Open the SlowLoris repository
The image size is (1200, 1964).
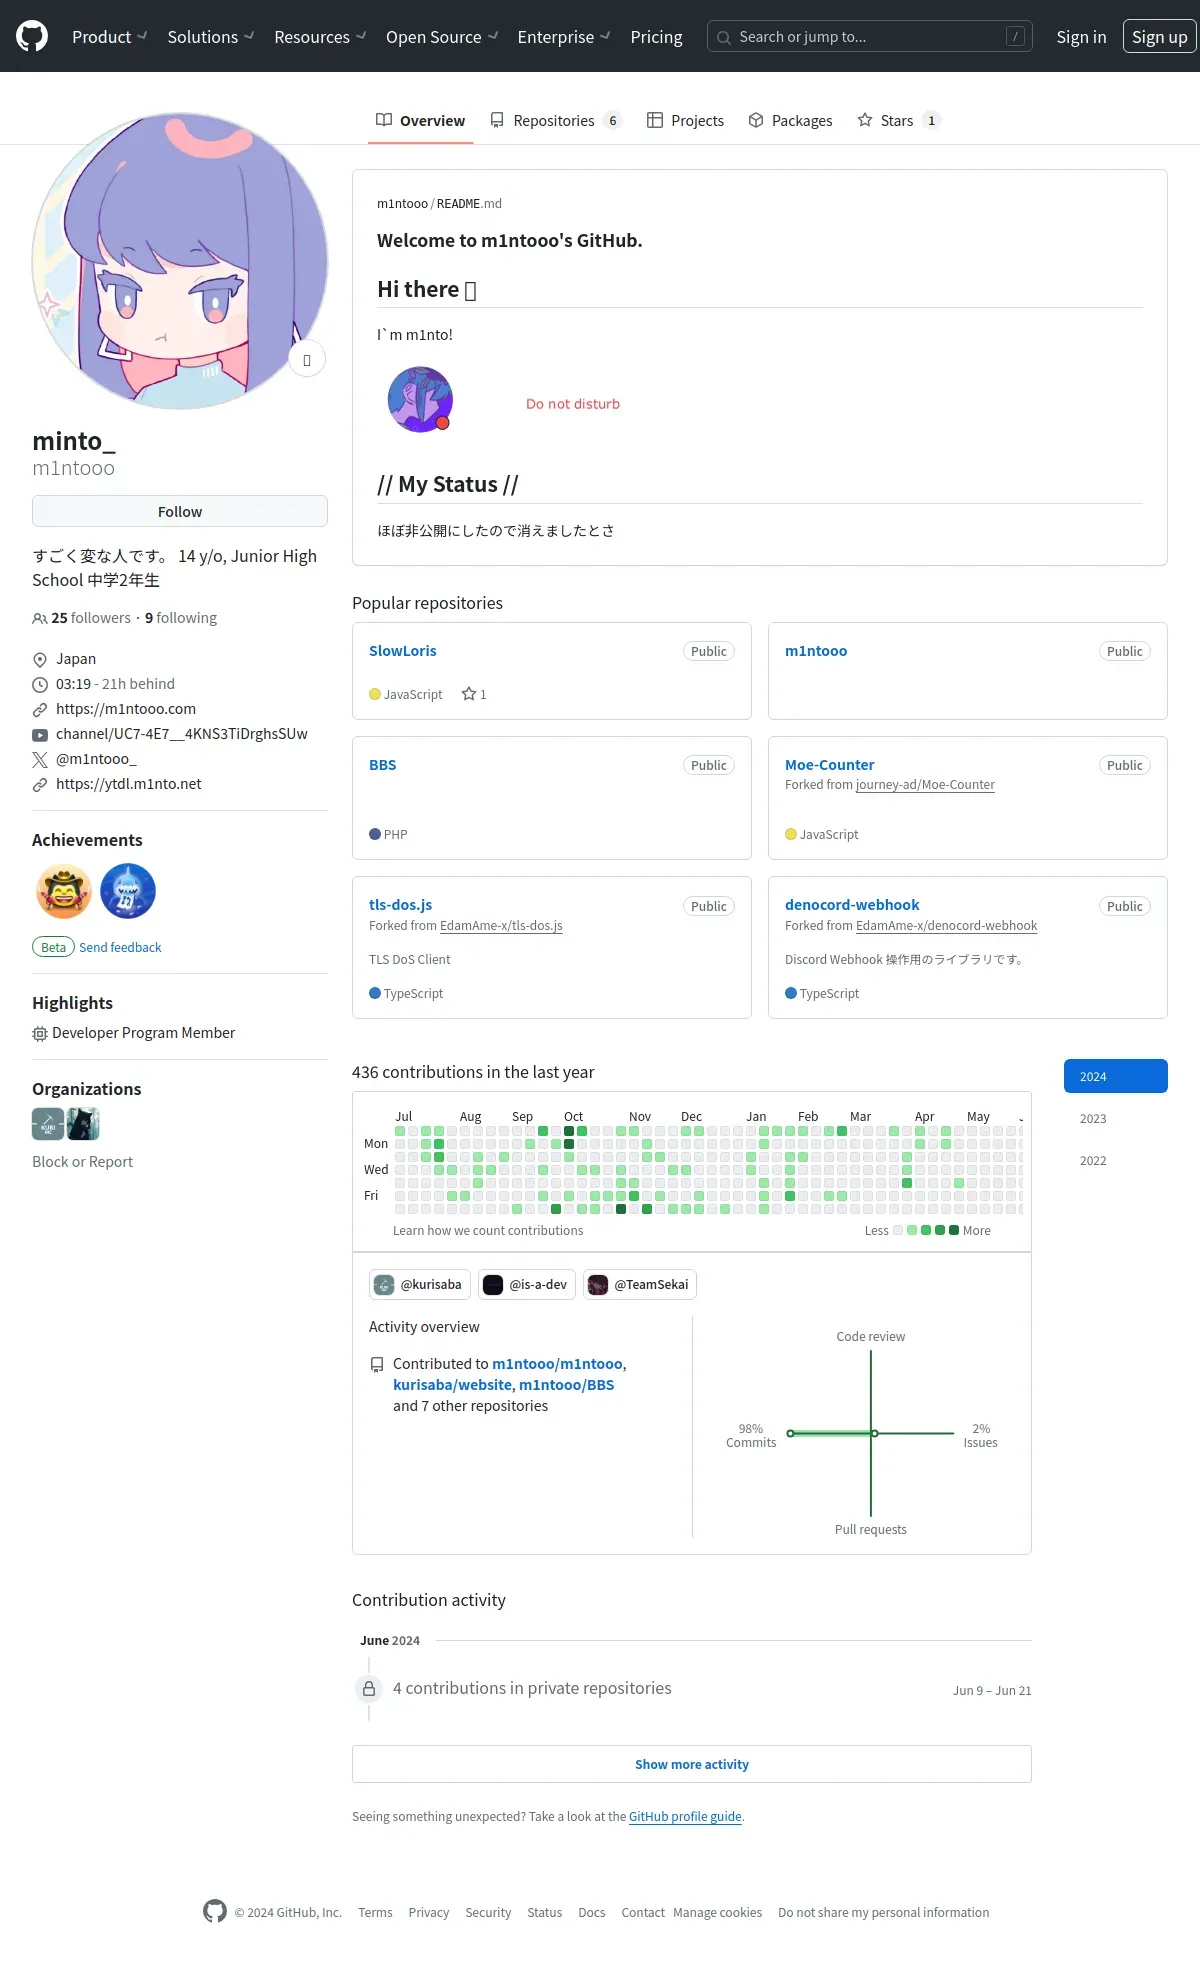click(403, 651)
